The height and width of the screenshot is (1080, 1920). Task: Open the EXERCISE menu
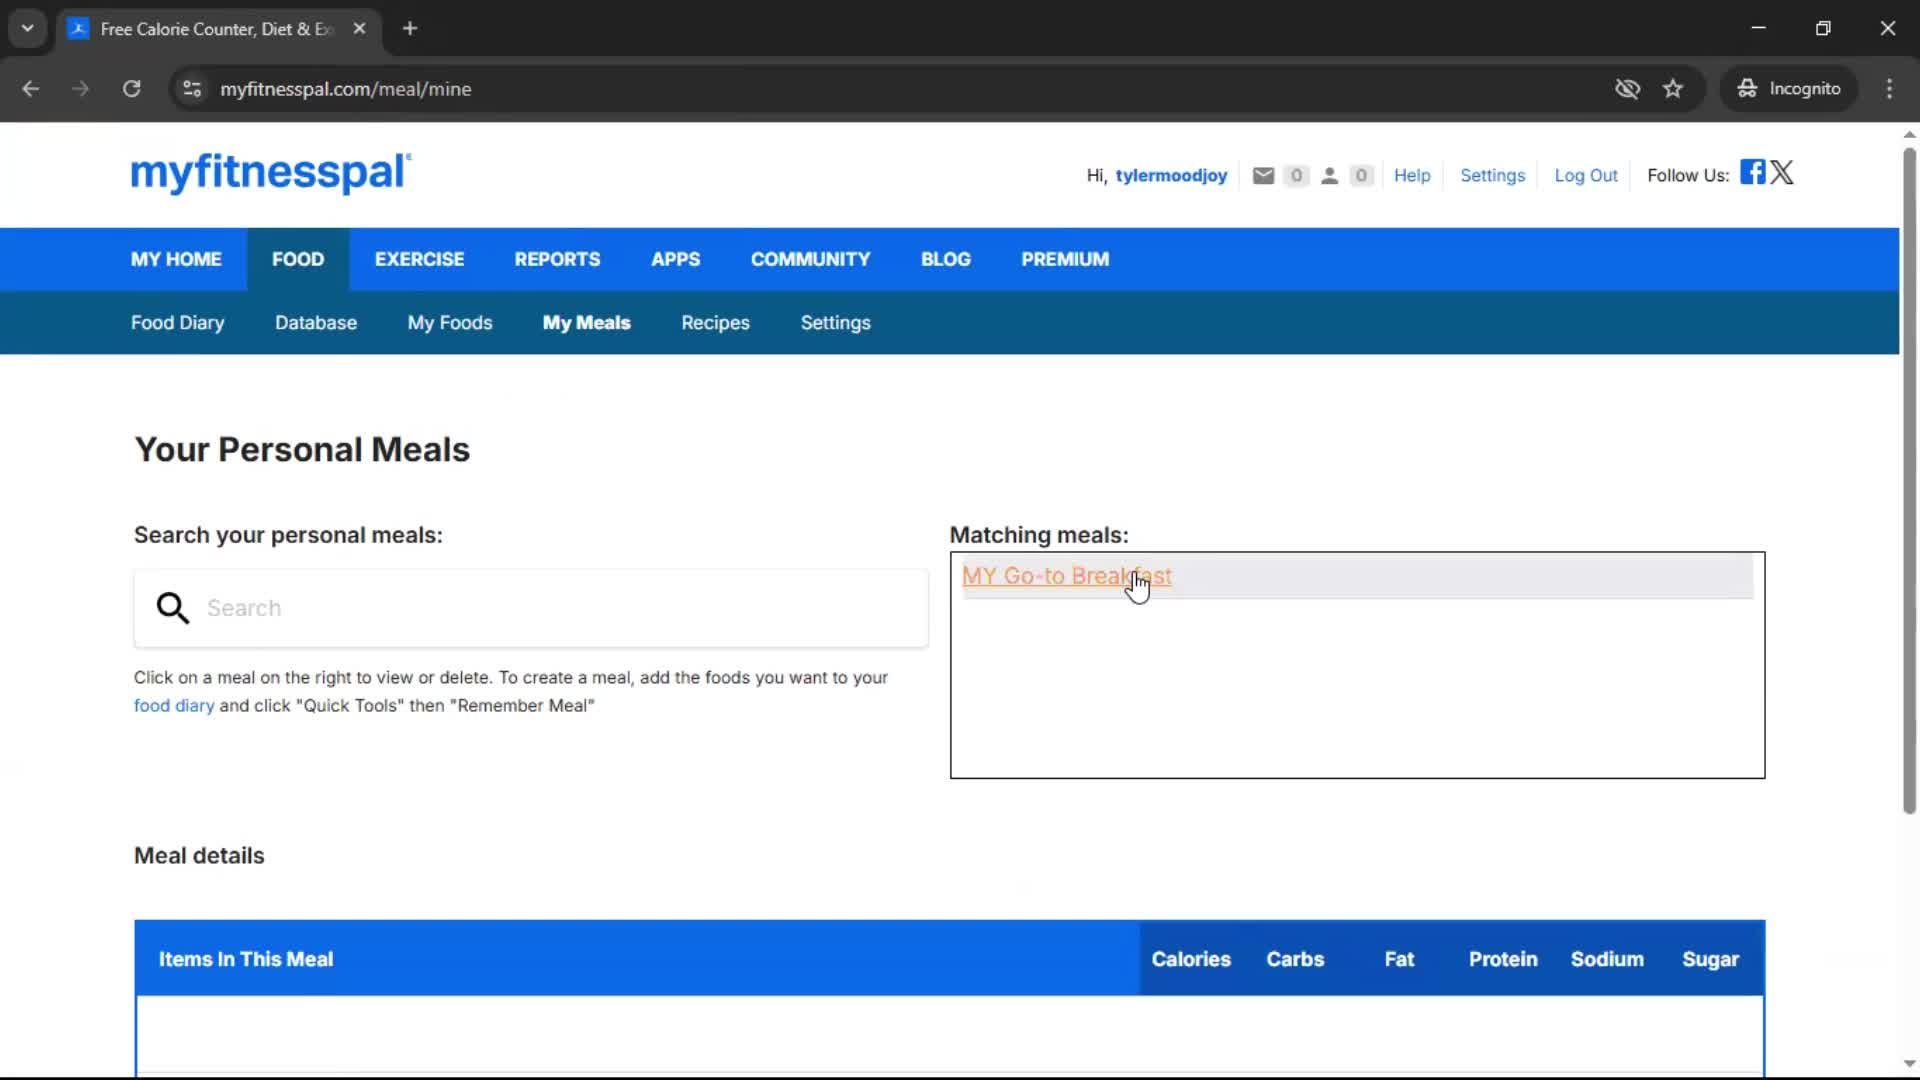[x=419, y=259]
